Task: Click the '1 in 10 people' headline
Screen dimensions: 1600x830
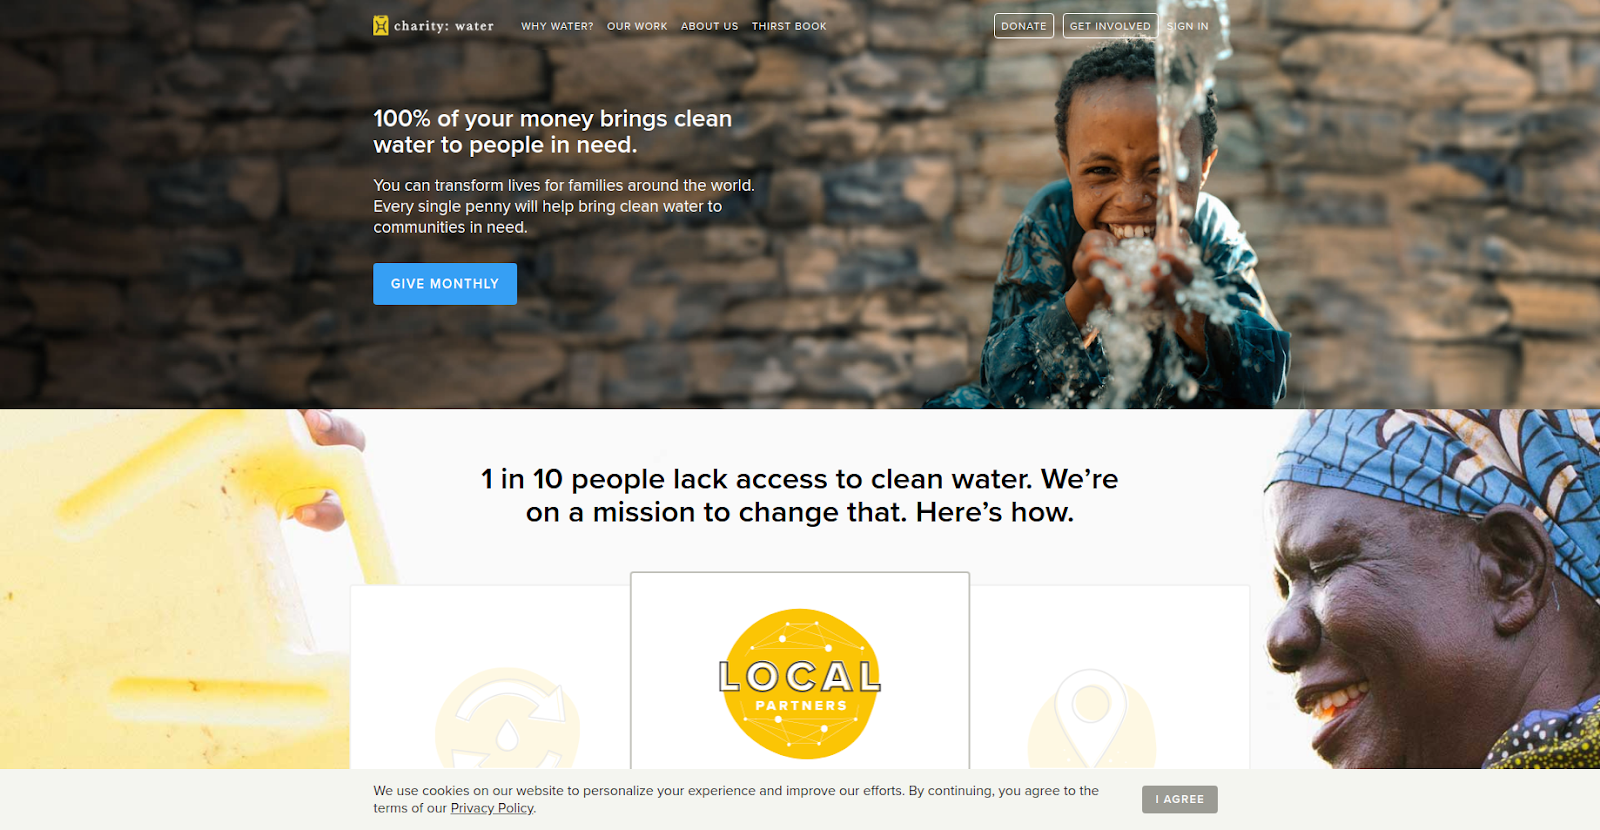Action: 800,495
